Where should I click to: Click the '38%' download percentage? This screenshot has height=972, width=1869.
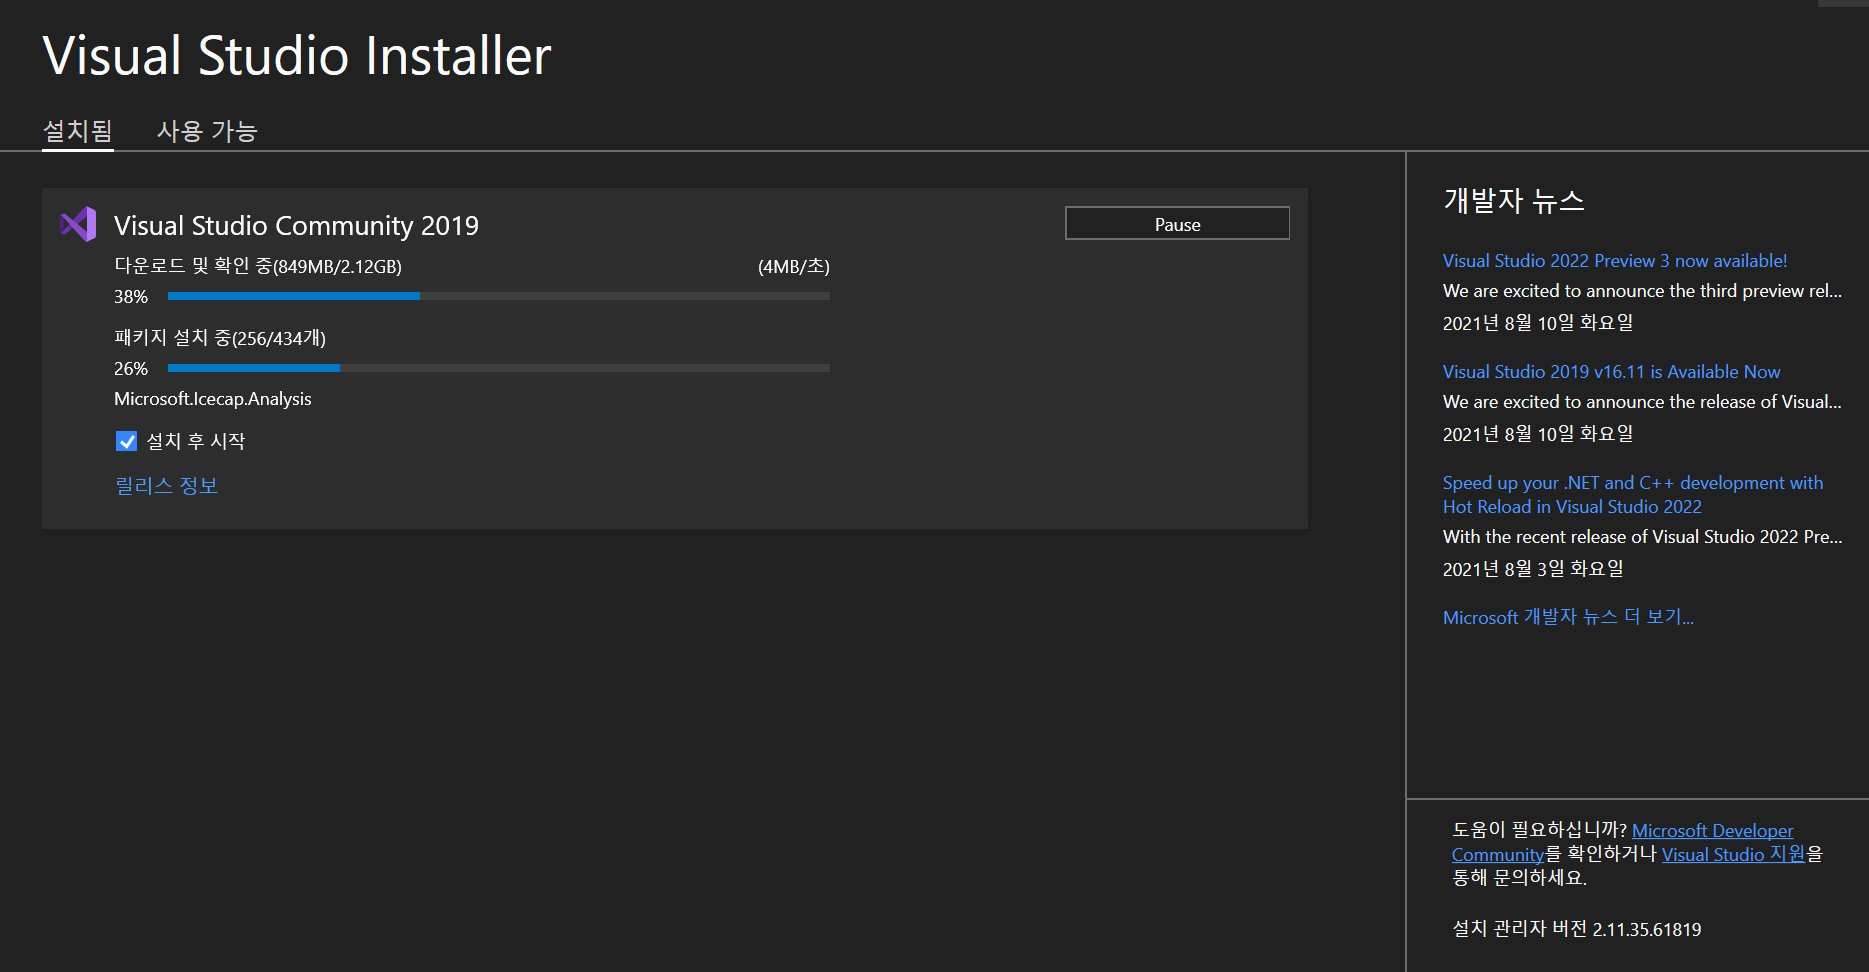(131, 297)
